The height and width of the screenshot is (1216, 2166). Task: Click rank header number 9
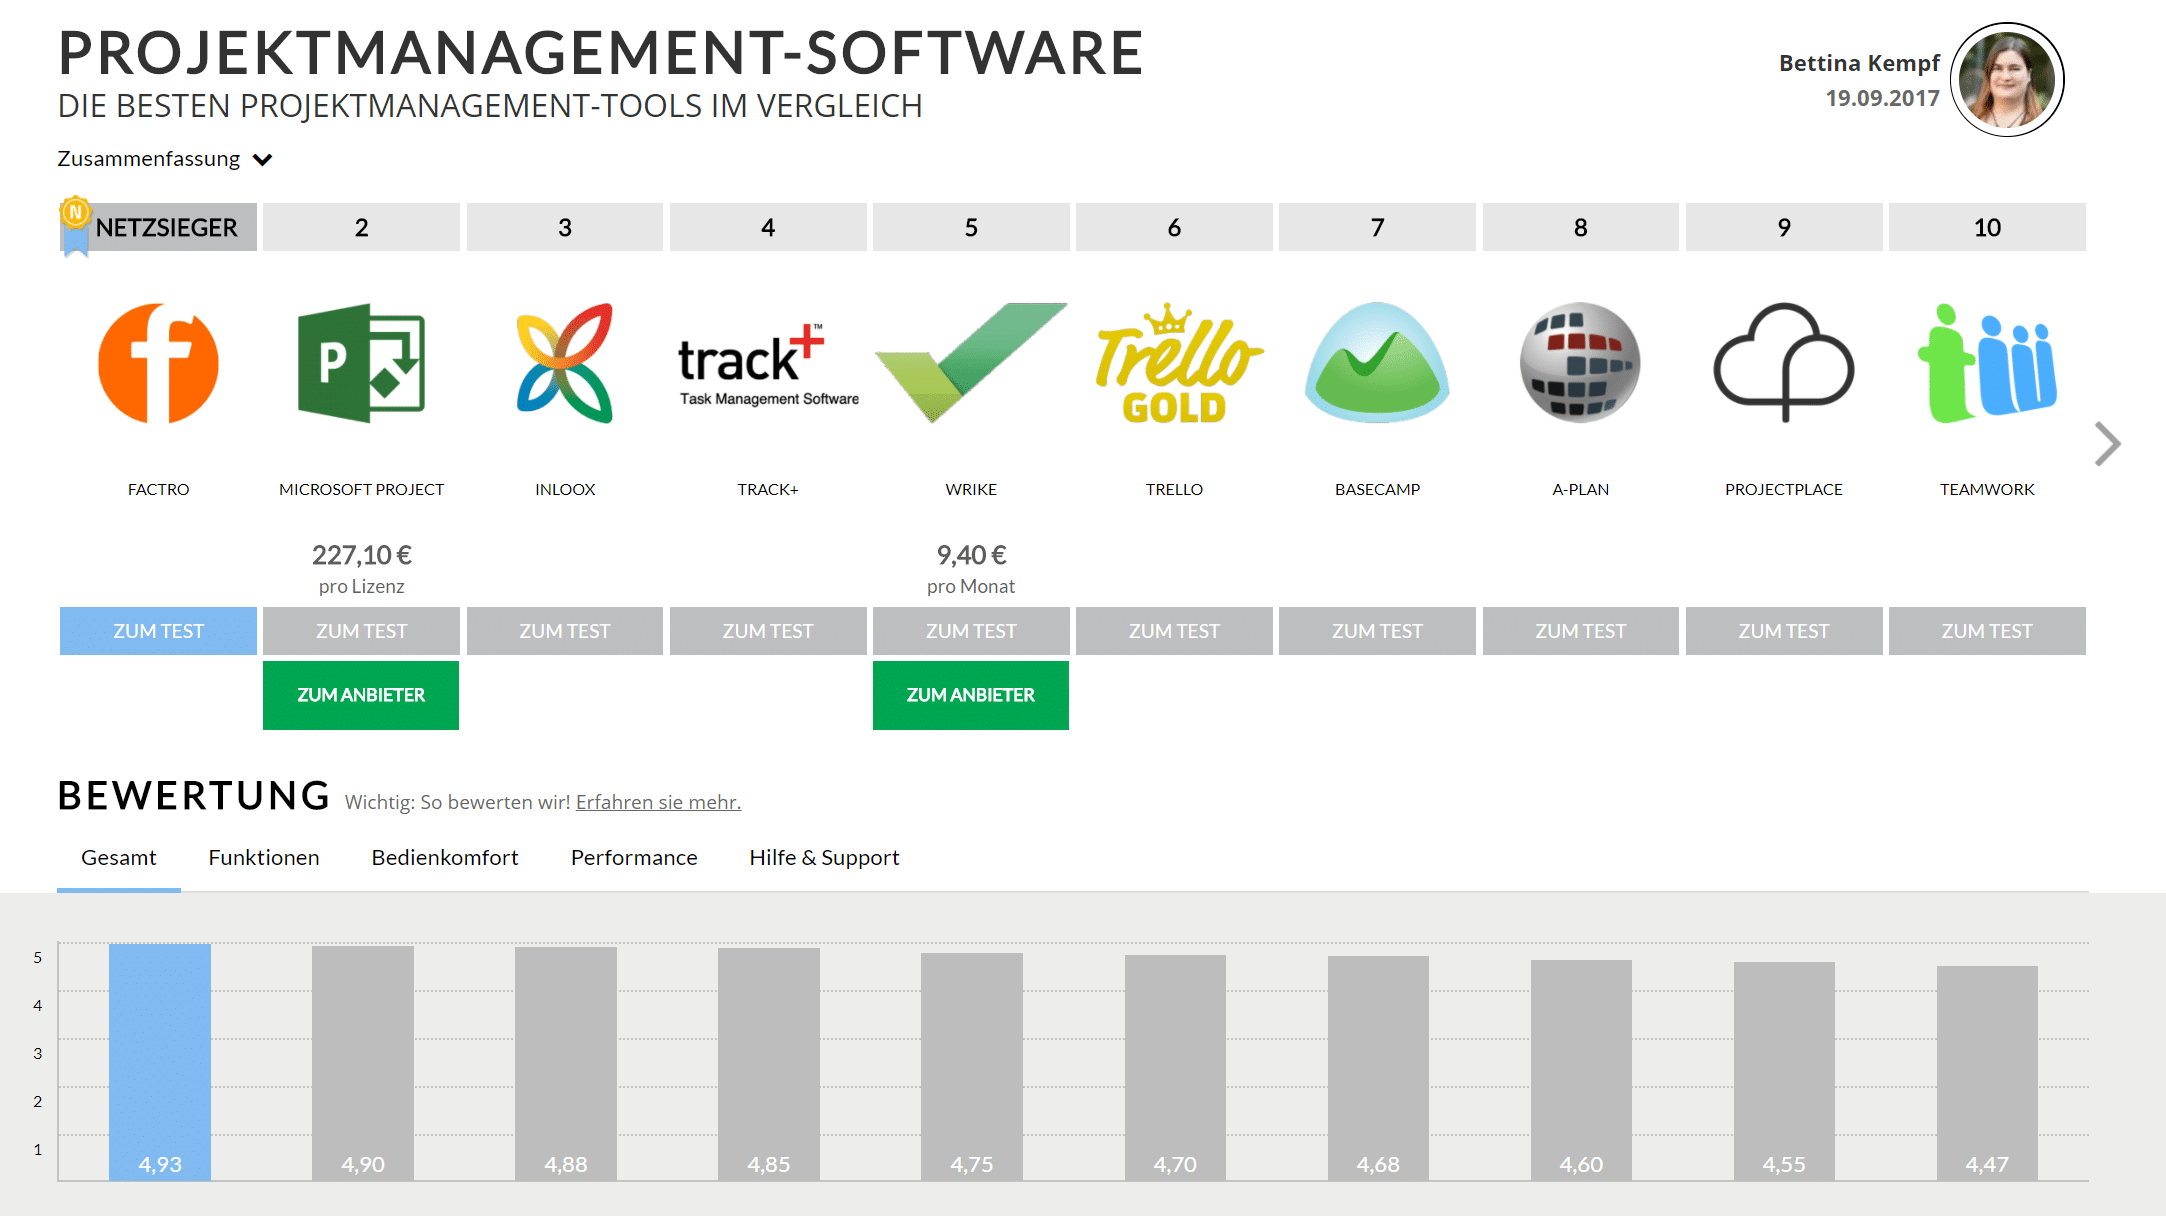coord(1784,227)
